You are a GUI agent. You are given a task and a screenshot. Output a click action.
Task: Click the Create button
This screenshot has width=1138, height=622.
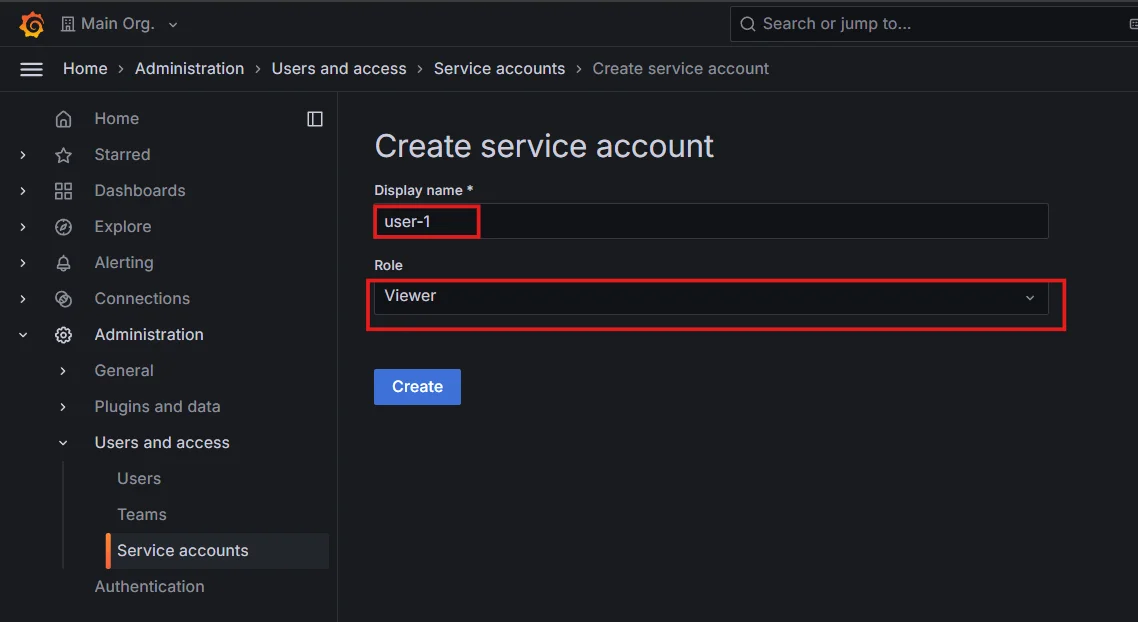click(417, 386)
